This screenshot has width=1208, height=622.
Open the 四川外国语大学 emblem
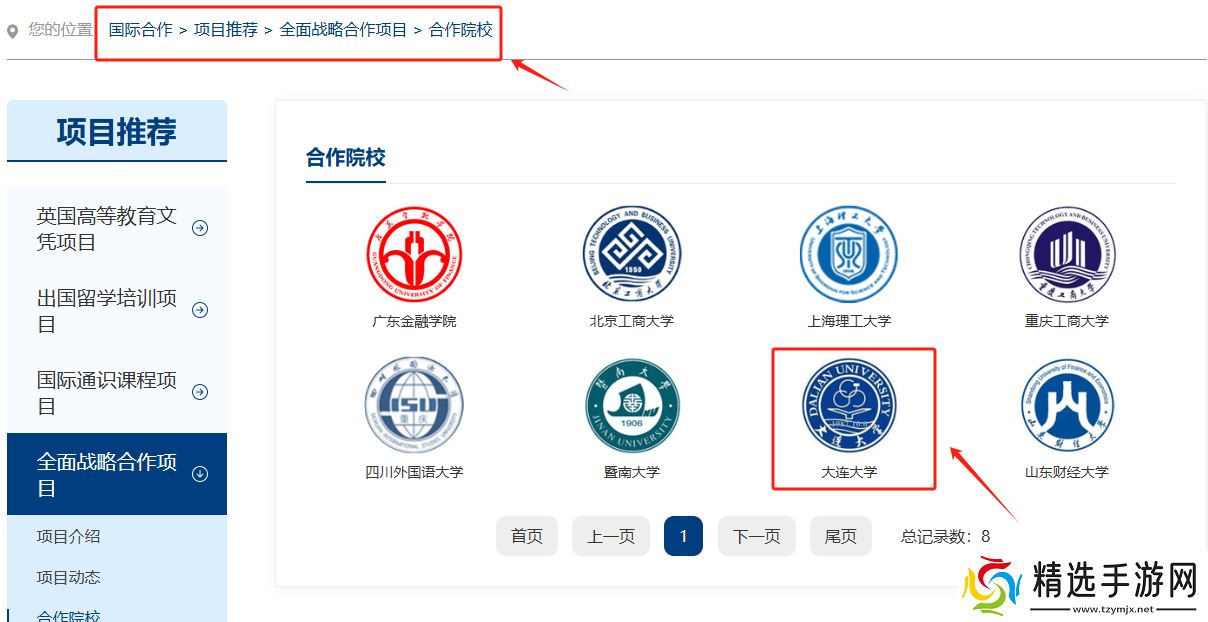point(414,406)
